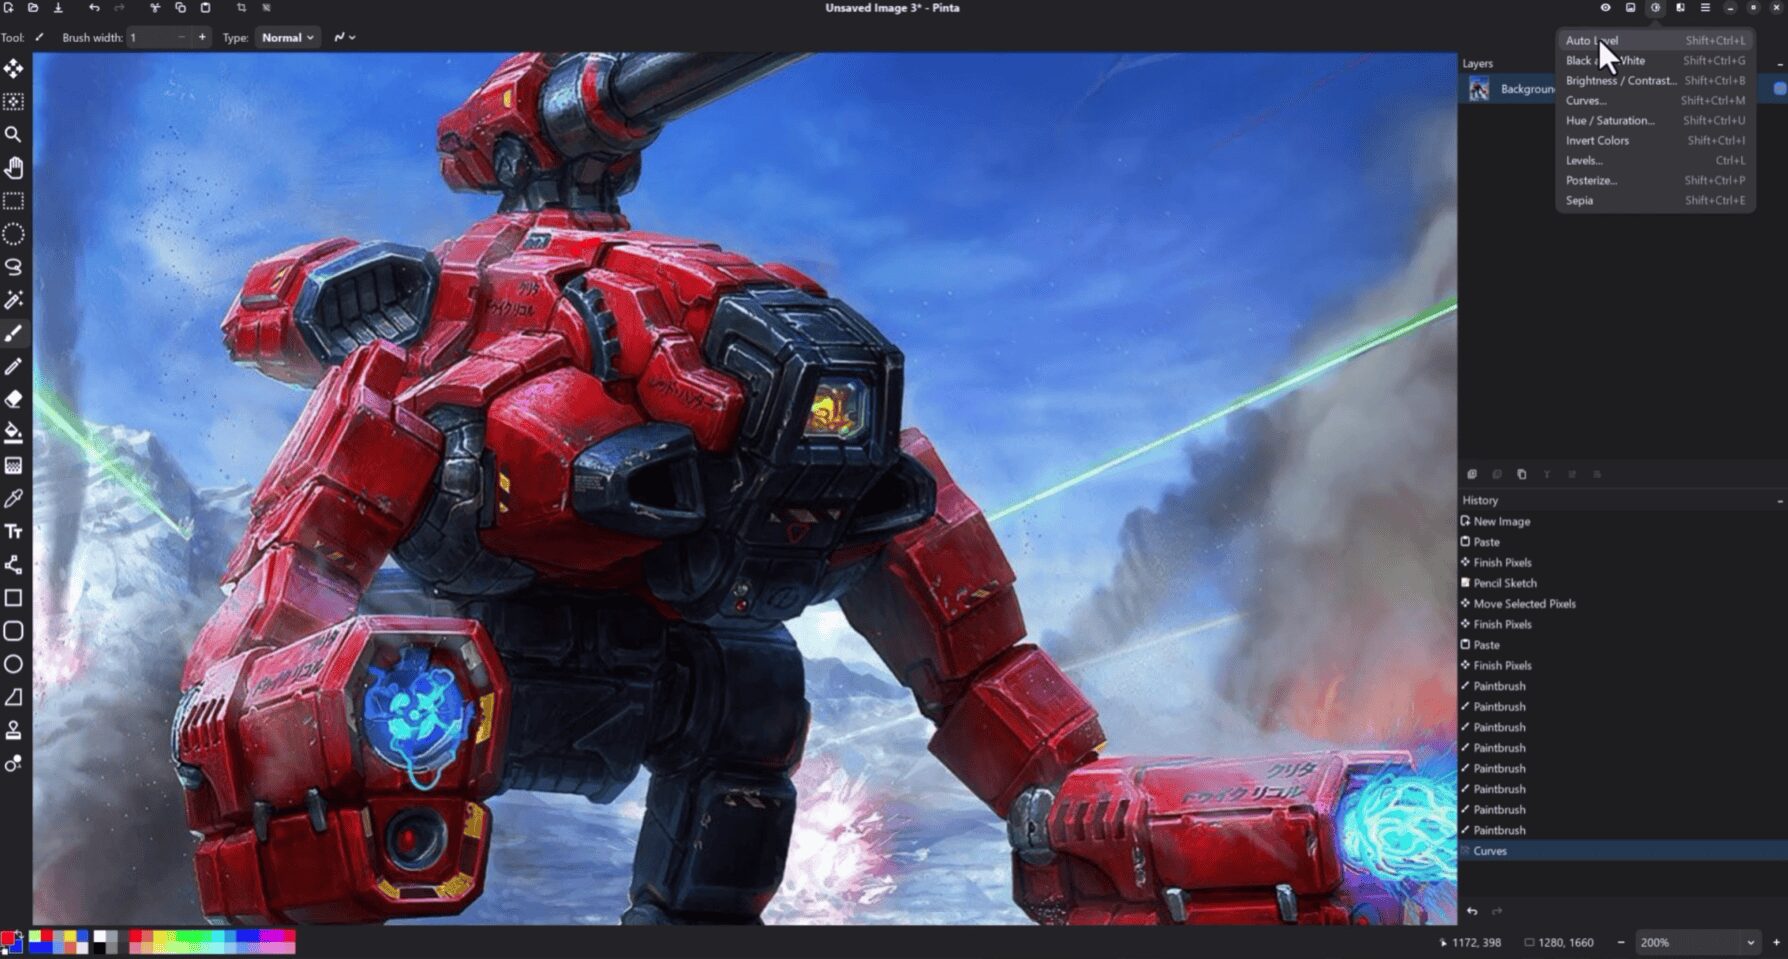Click the Crop to Selection toolbar icon
1788x959 pixels.
pos(241,8)
